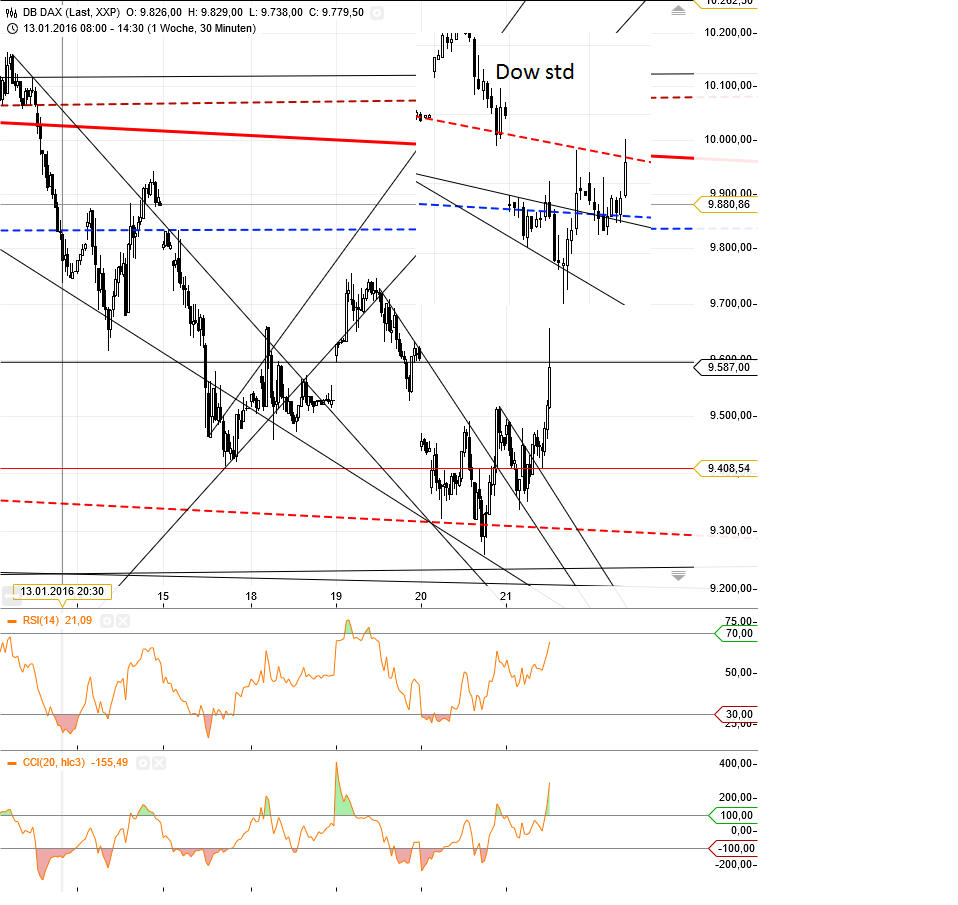958x905 pixels.
Task: Toggle RSI(14) visibility using its circle icon
Action: [106, 620]
